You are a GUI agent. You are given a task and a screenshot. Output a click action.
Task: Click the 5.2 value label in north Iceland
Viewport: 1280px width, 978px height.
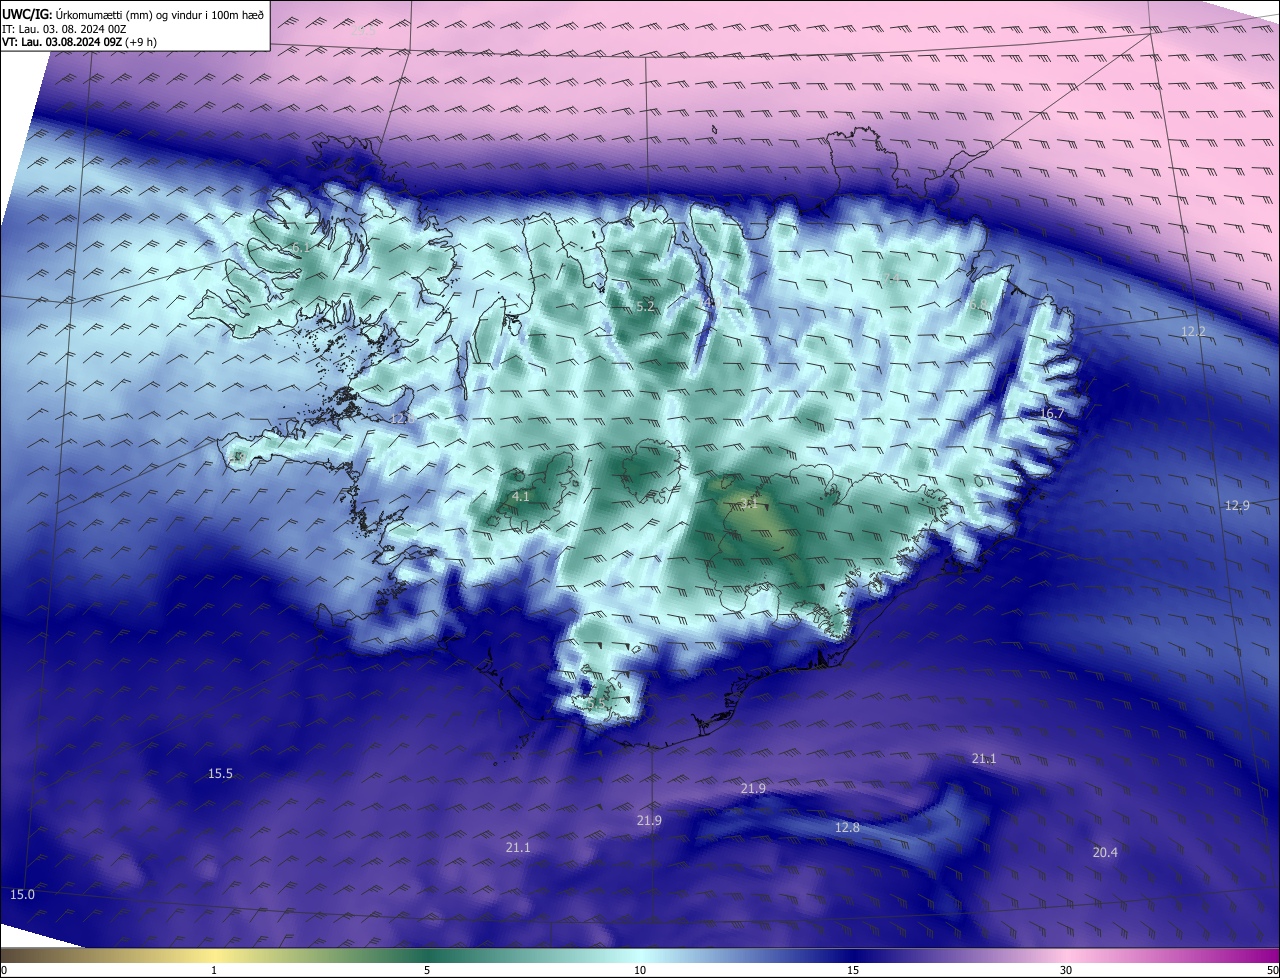[645, 307]
